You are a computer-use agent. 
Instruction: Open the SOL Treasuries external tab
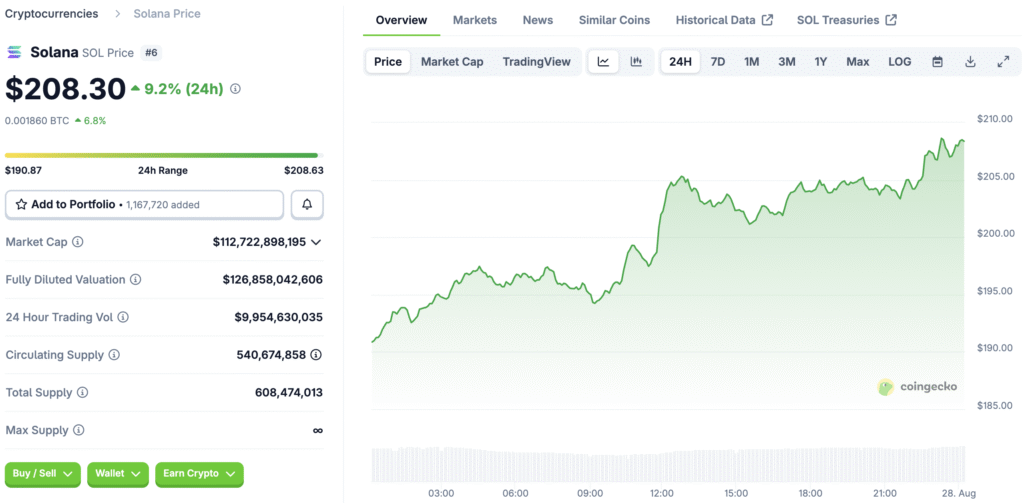click(846, 20)
